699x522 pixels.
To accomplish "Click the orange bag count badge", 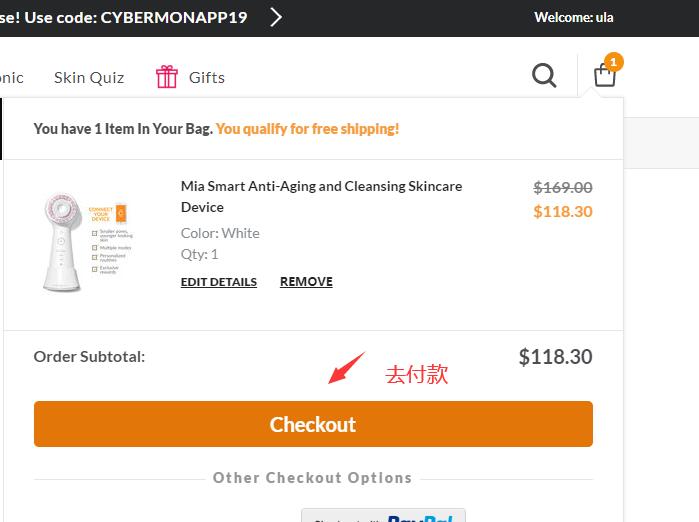I will click(614, 62).
